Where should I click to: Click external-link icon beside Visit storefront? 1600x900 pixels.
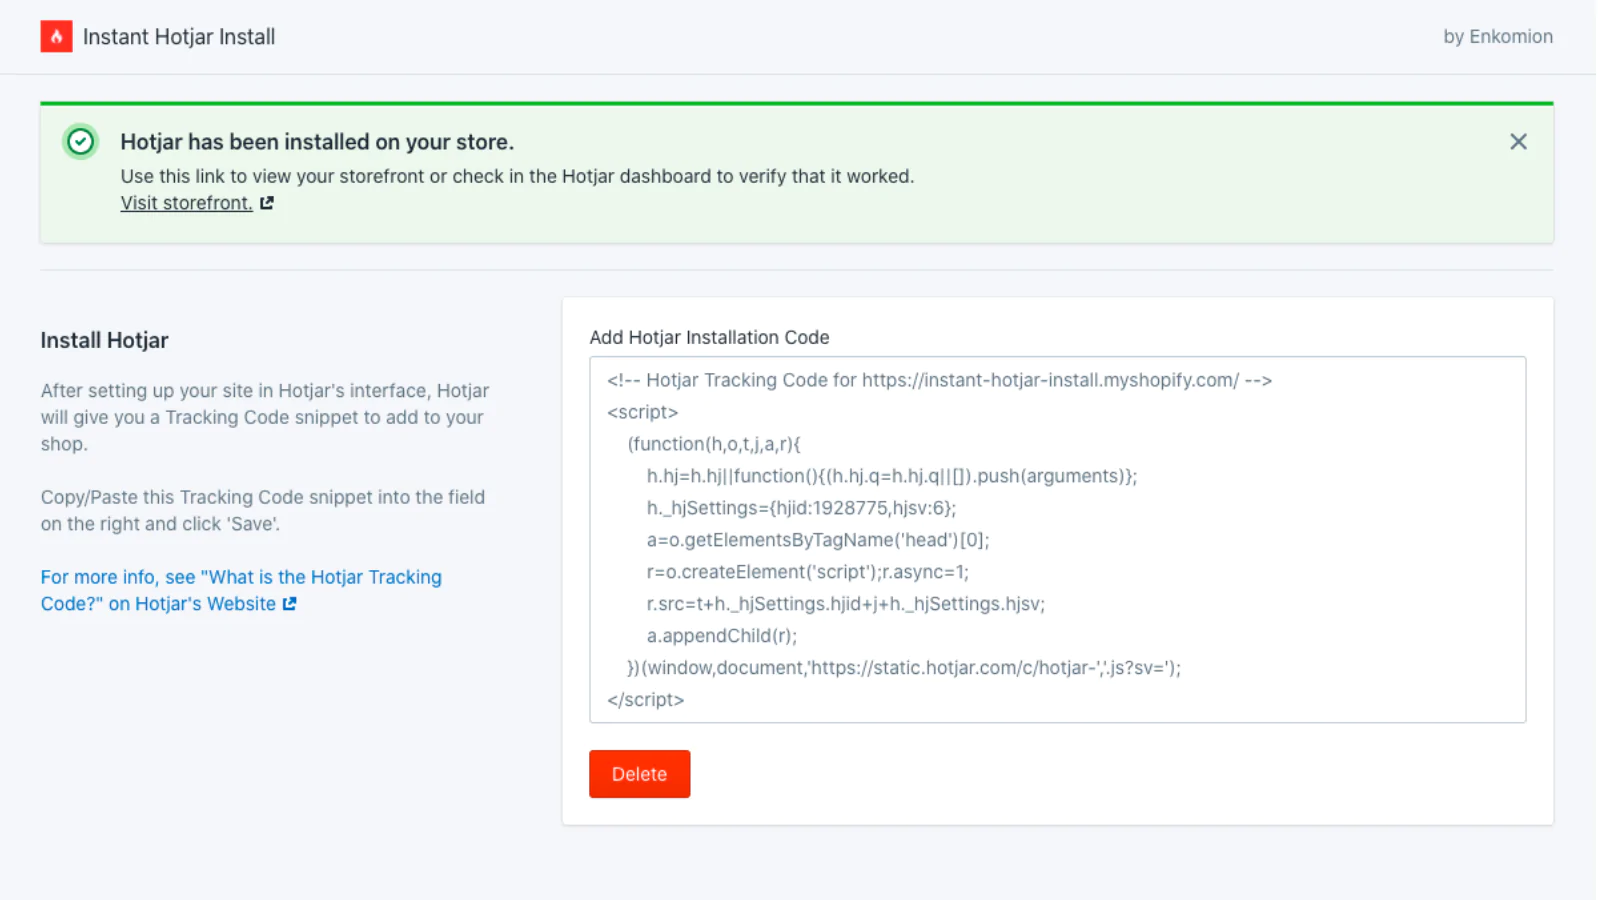click(x=267, y=203)
